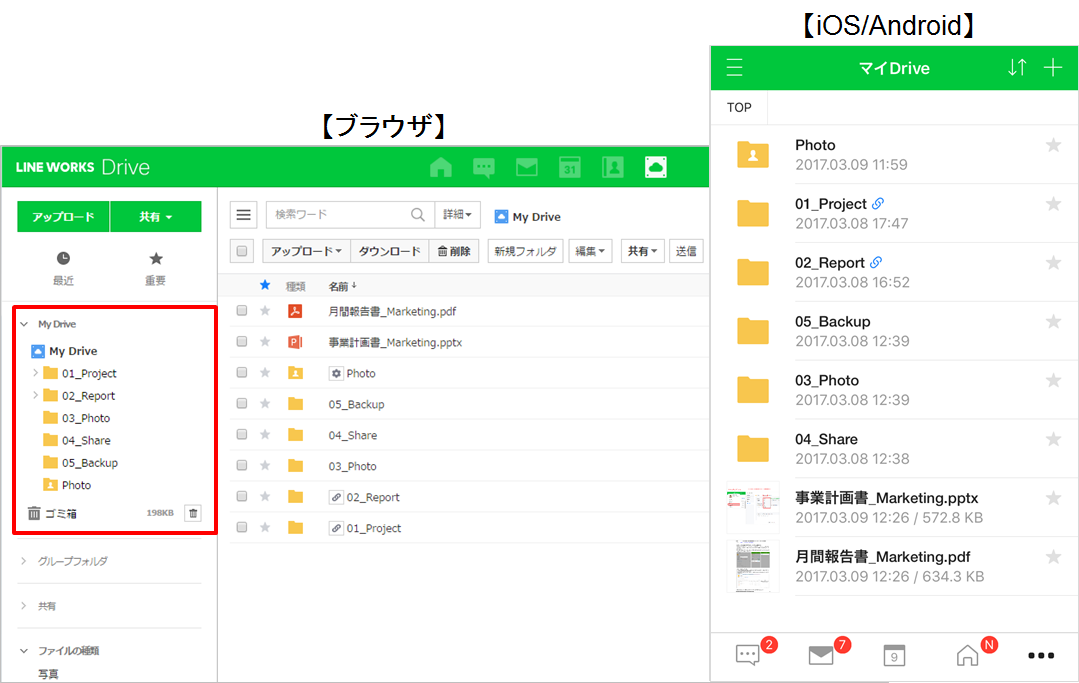Open the Message chat icon in header

[x=484, y=167]
